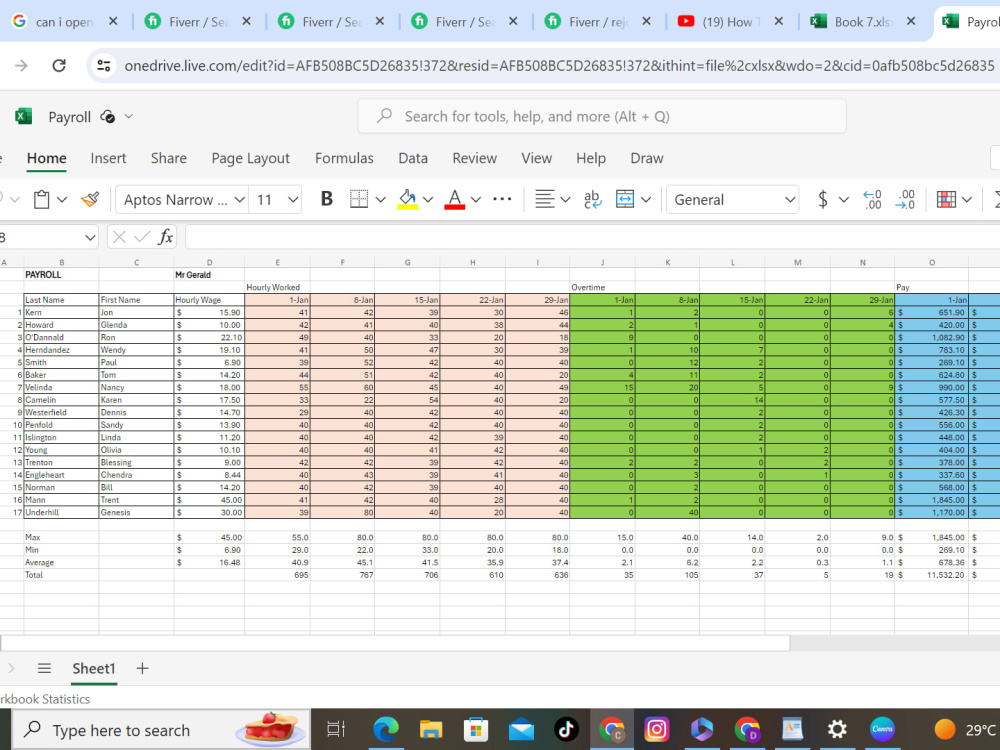Click the formula bar input
This screenshot has height=750, width=1000.
coord(592,237)
